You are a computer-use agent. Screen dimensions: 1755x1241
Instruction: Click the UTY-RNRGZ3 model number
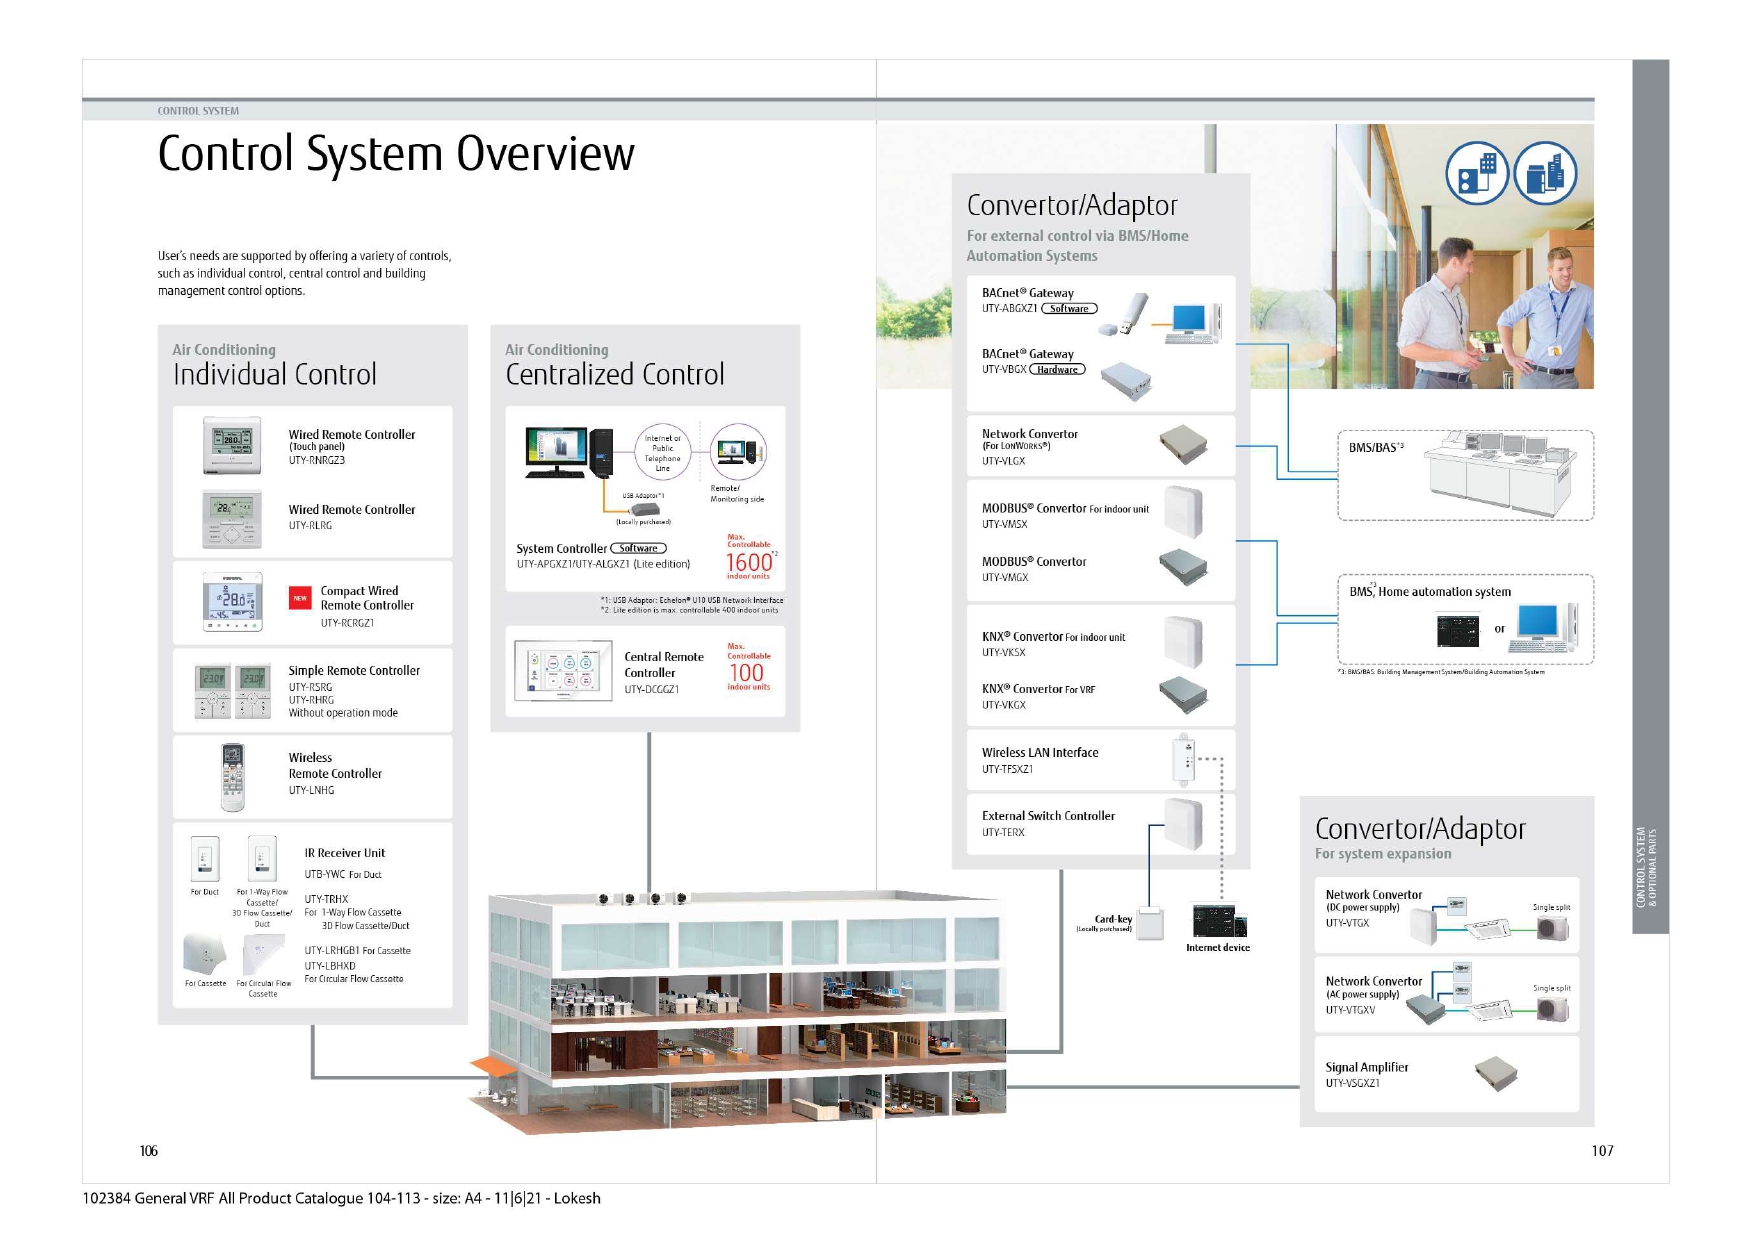click(317, 460)
